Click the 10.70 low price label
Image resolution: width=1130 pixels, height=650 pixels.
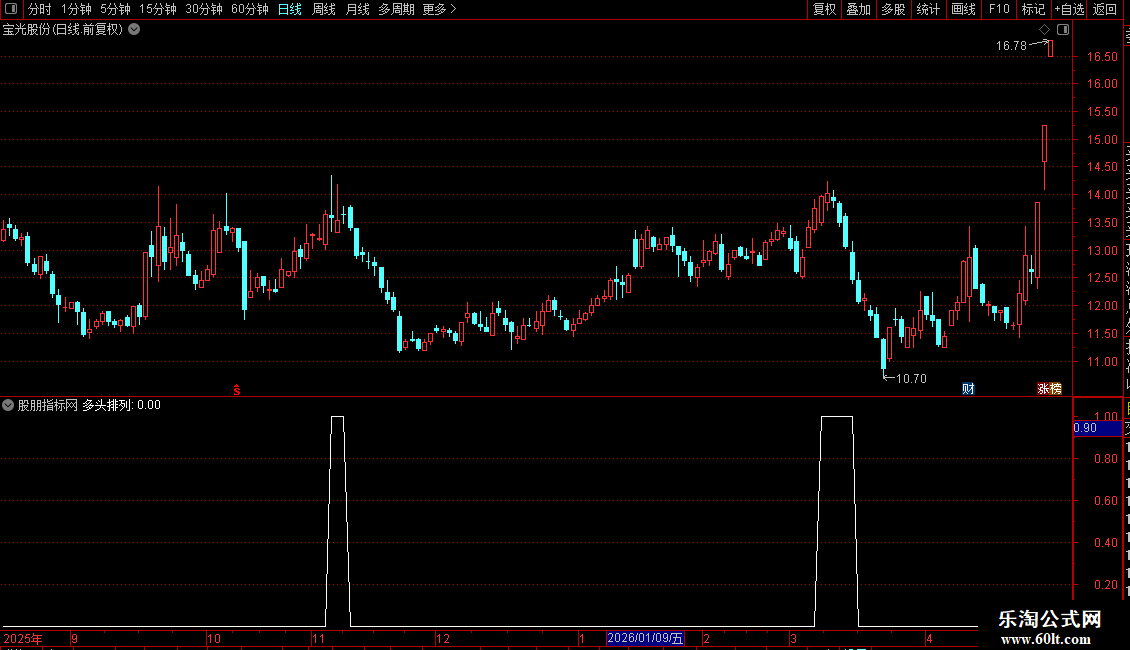911,378
